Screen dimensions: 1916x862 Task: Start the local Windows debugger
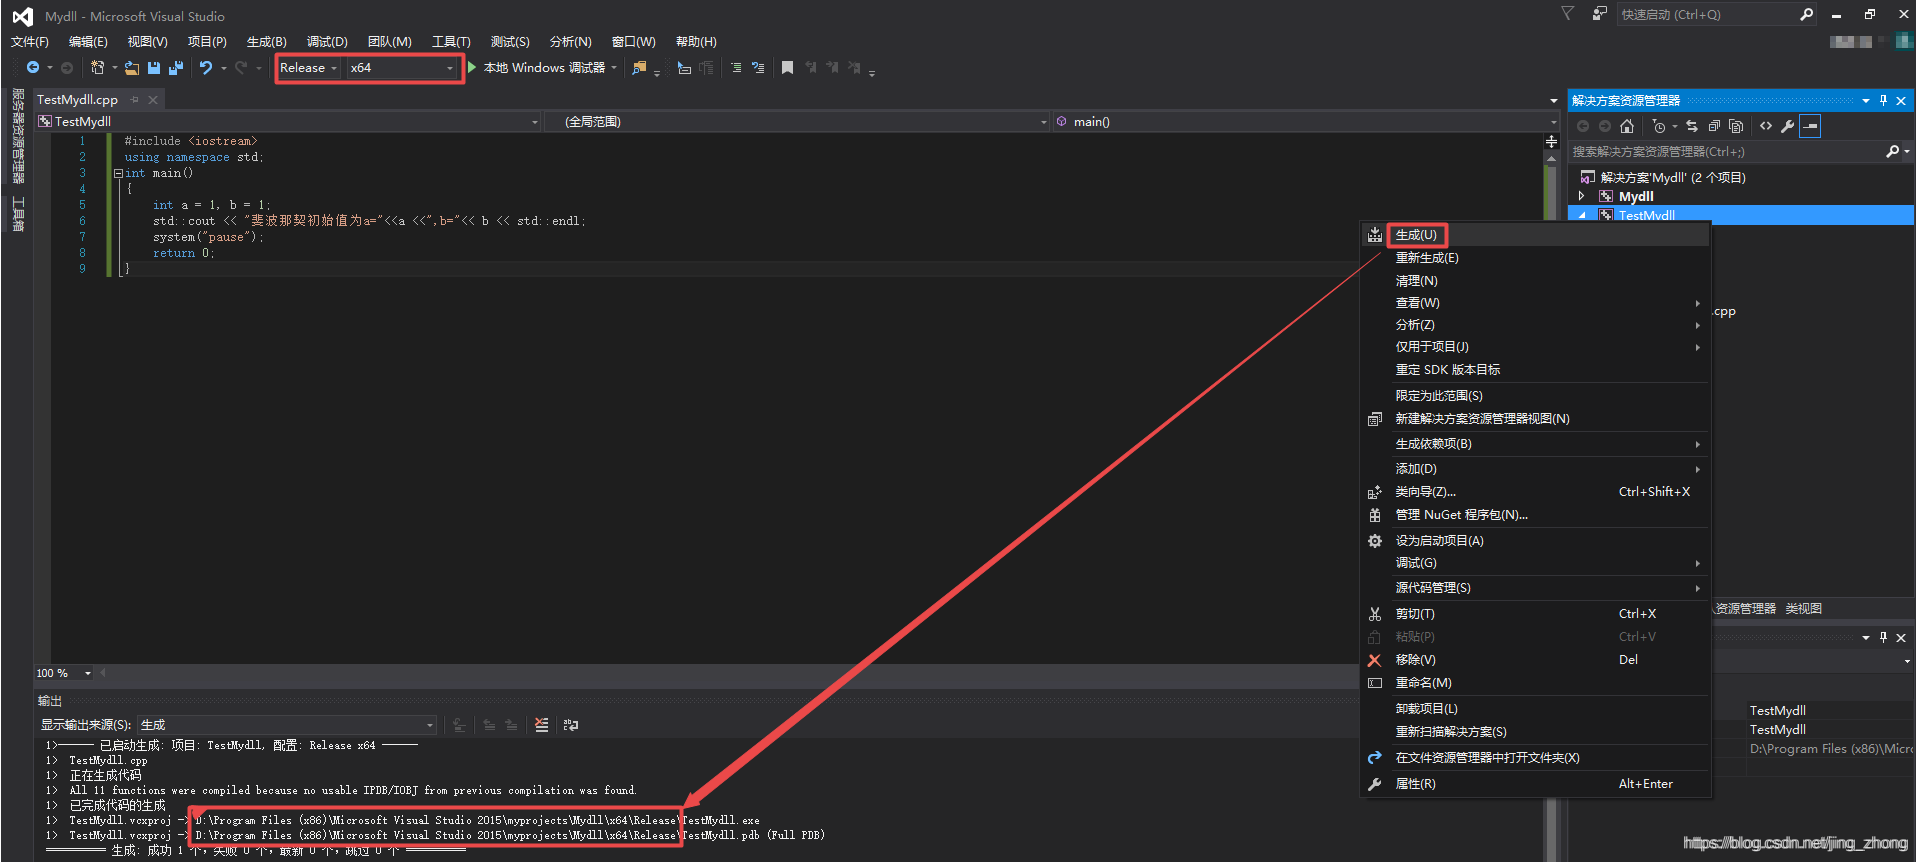(x=543, y=68)
